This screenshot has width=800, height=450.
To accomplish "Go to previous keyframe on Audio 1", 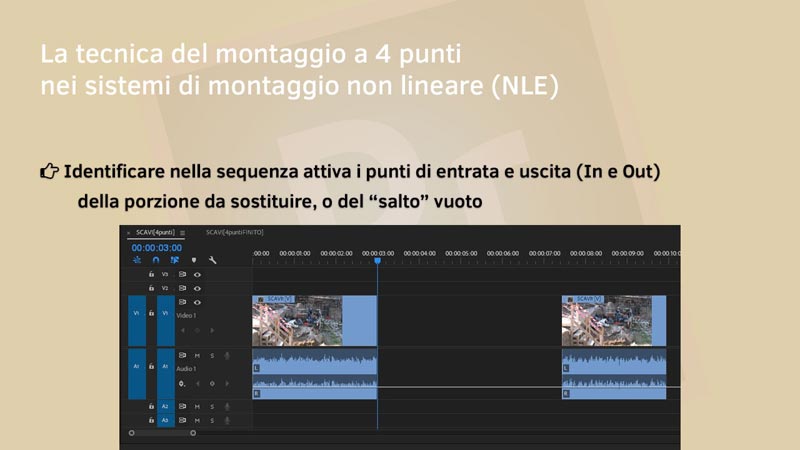I will 197,384.
